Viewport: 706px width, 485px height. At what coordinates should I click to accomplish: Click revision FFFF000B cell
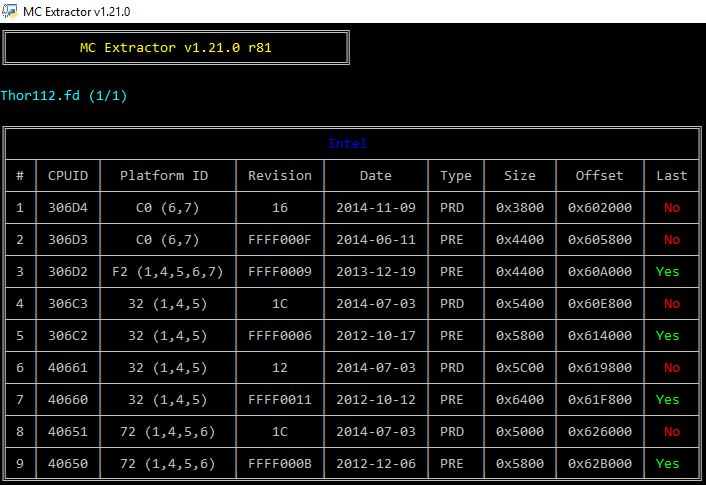pos(280,464)
